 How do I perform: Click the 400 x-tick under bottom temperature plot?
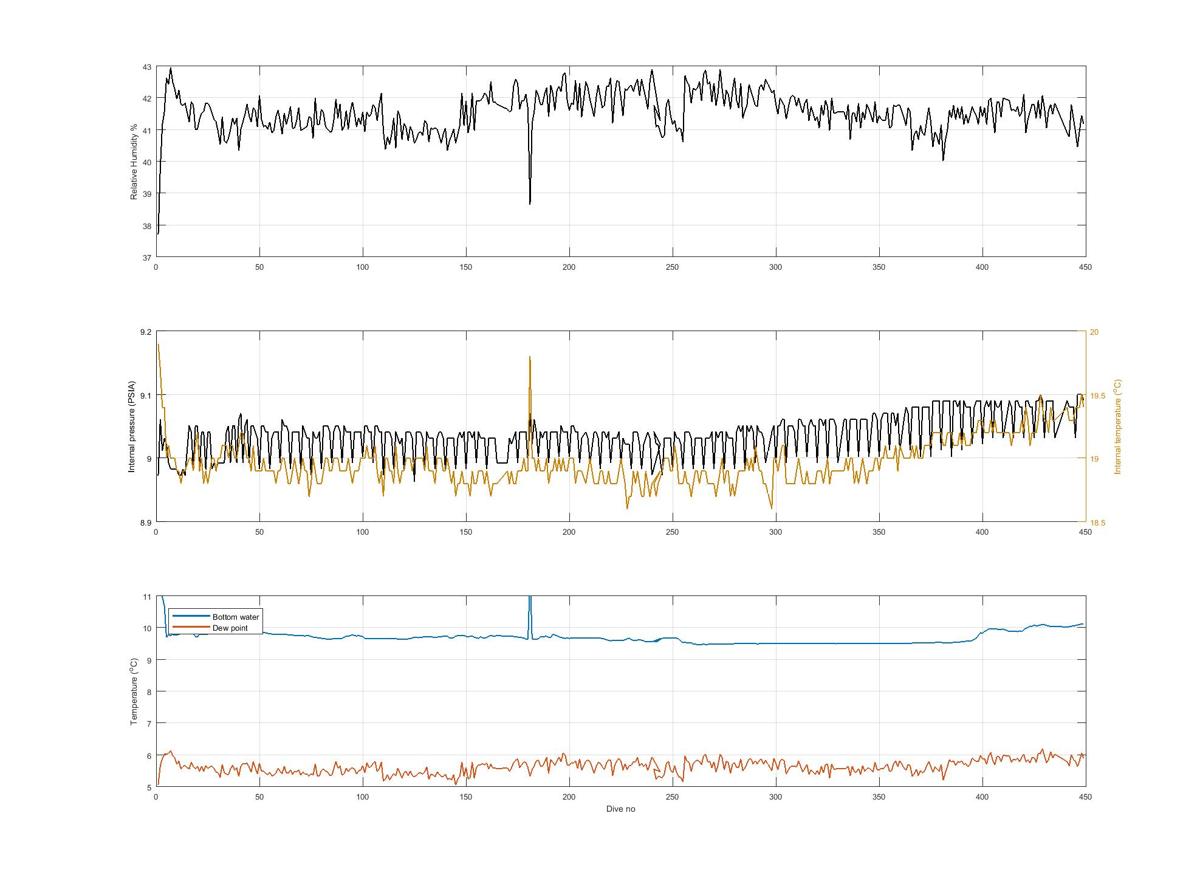click(982, 797)
